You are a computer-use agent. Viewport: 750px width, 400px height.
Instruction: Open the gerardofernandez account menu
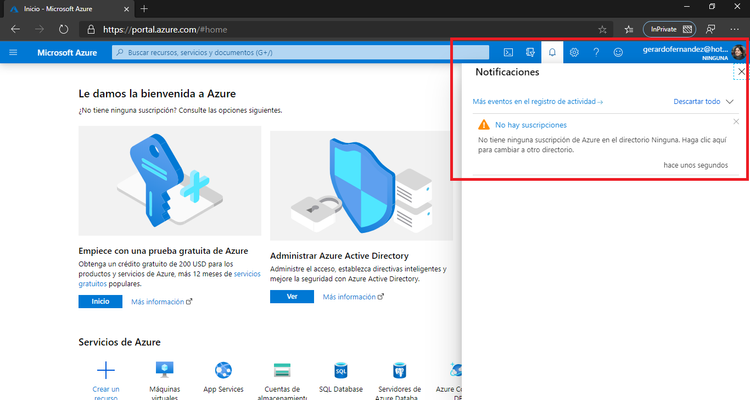(x=685, y=52)
